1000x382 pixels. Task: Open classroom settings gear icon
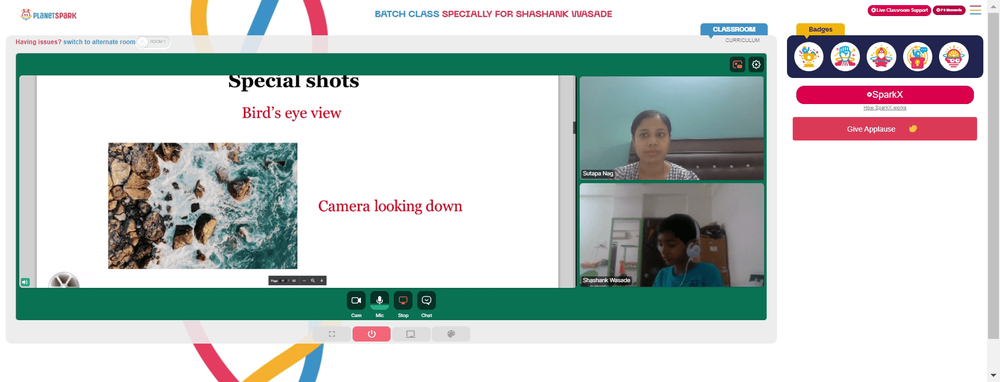coord(756,64)
